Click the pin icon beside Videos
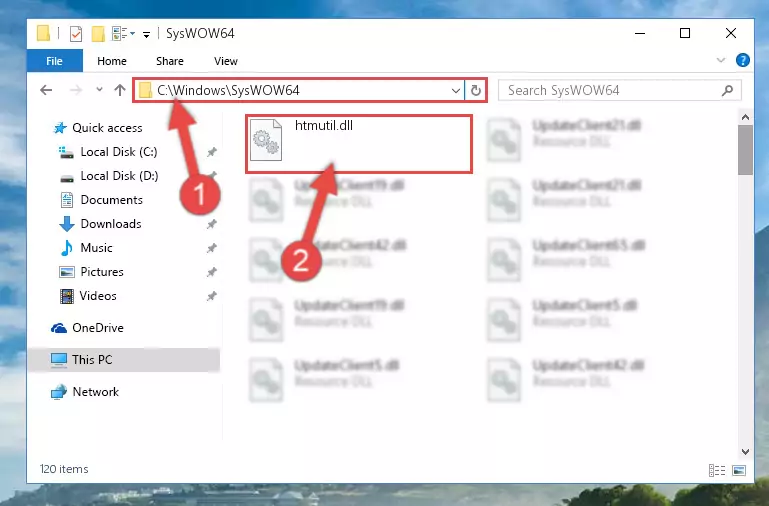769x506 pixels. point(211,296)
